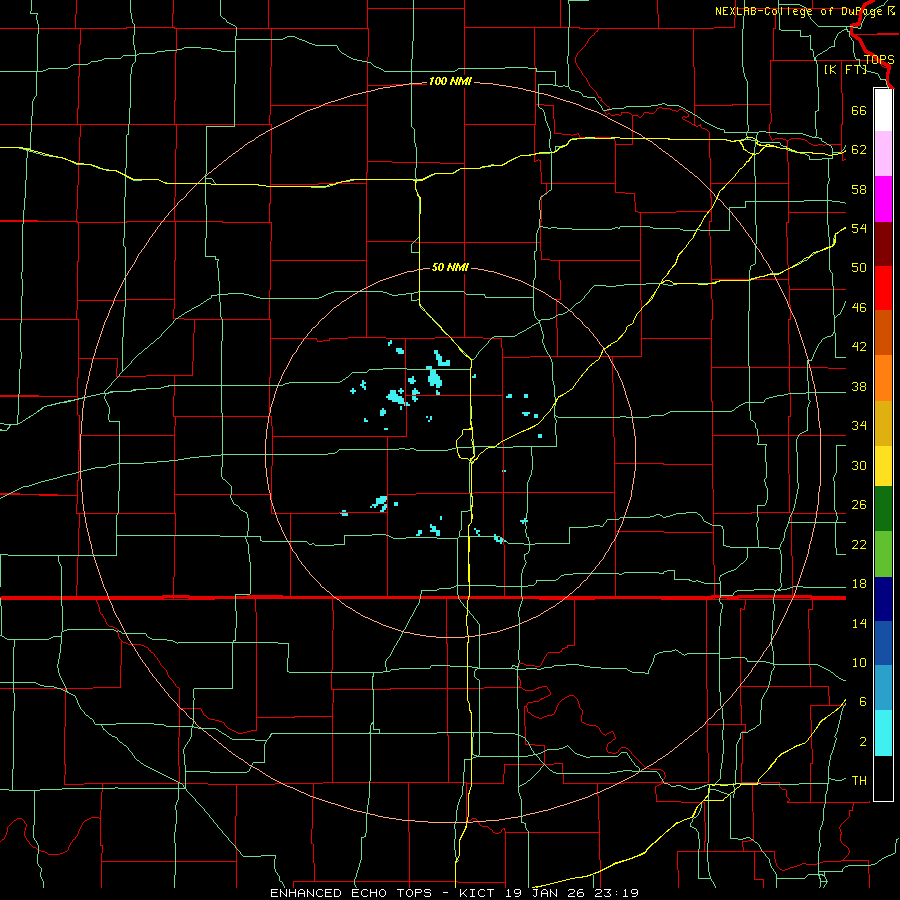Click the bright red swatch between 50 and 46

point(883,288)
